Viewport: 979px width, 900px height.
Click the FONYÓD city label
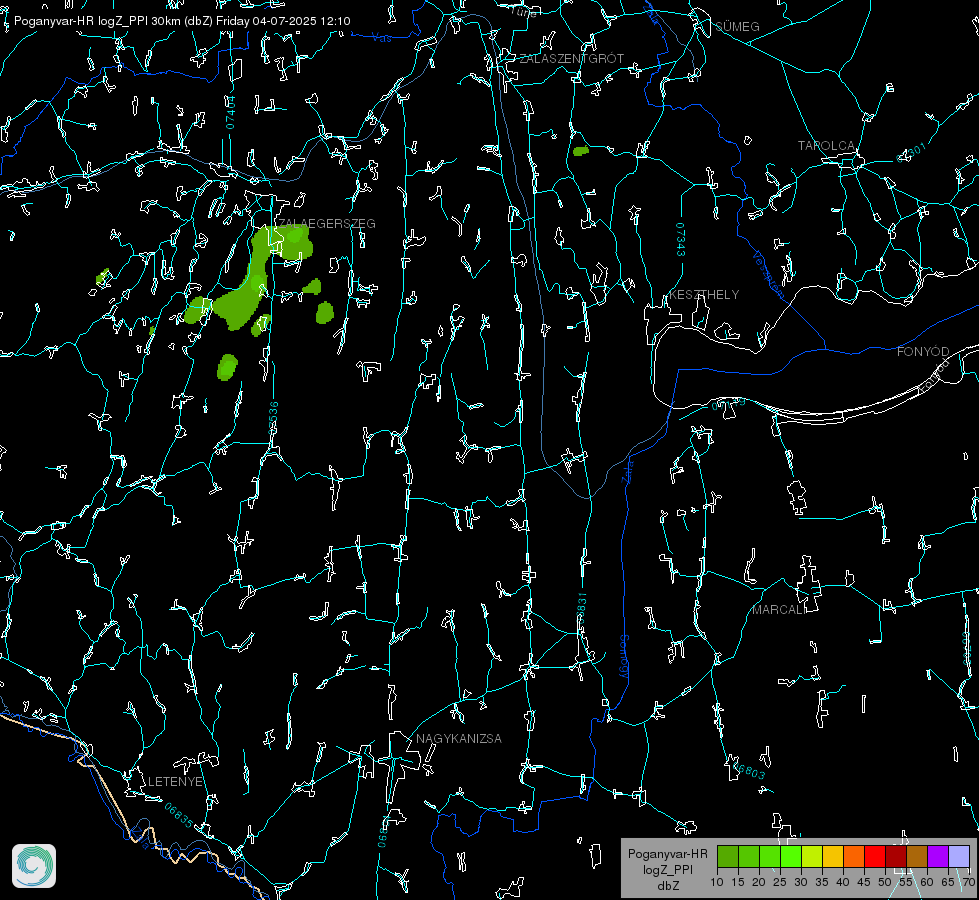[923, 352]
